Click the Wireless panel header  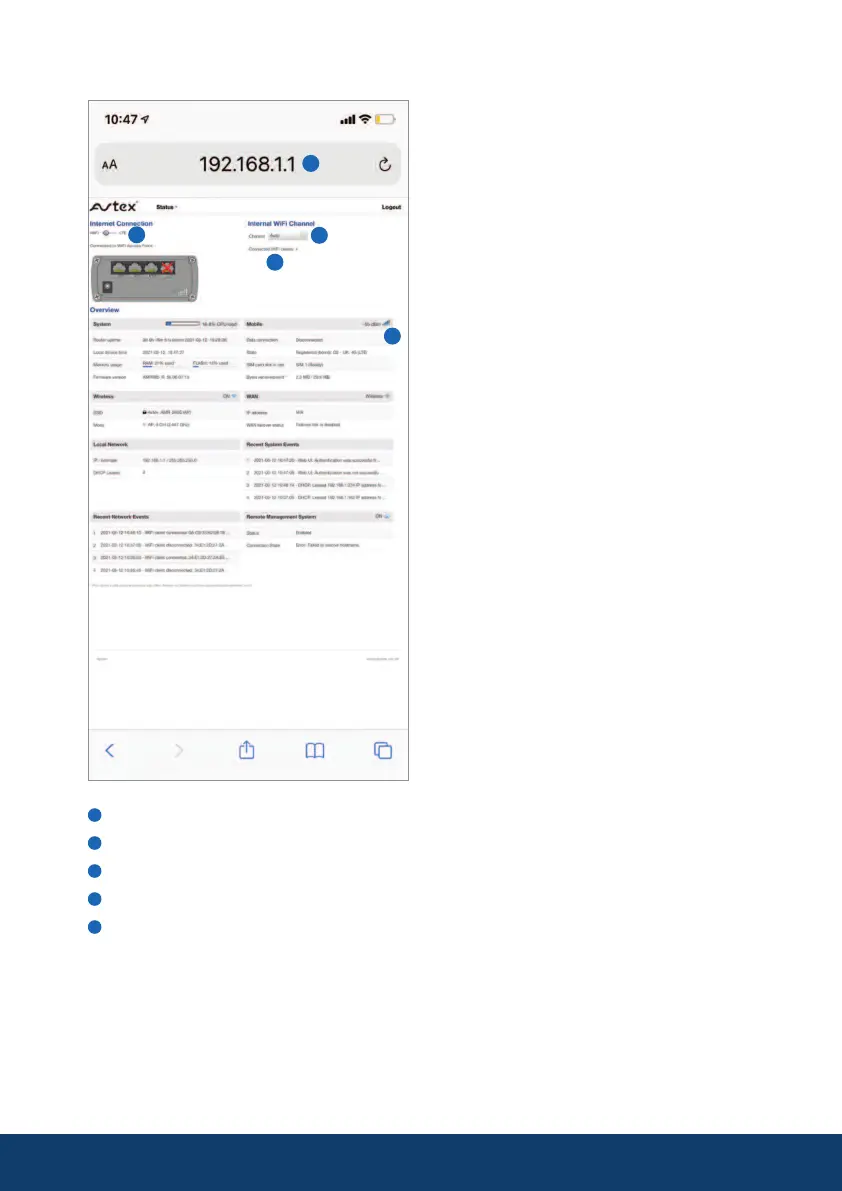pos(165,396)
